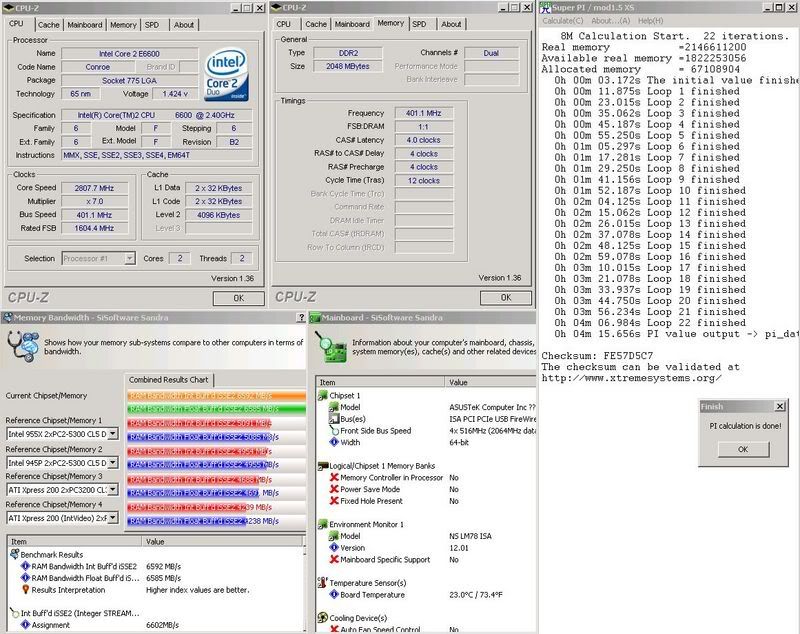This screenshot has height=634, width=800.
Task: Click the stethoscope Memory Bandwidth icon
Action: tap(22, 346)
